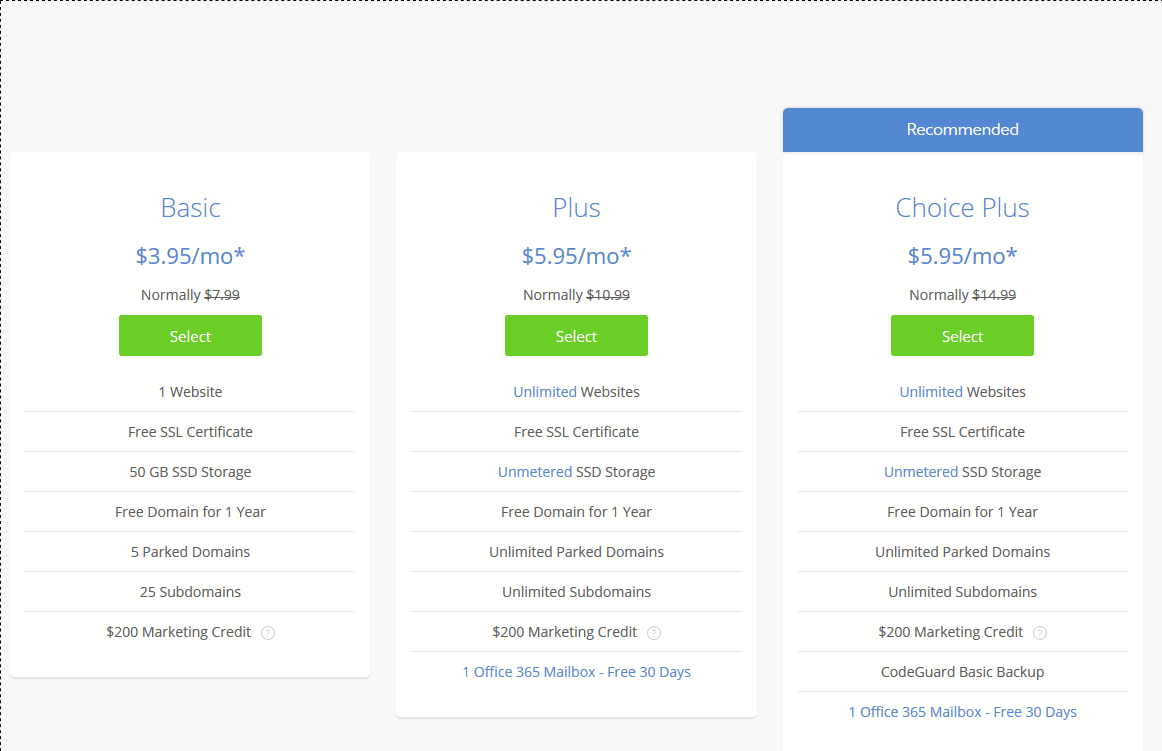This screenshot has height=751, width=1162.
Task: Click Plus plan Unlimited Parked Domains
Action: pos(577,552)
